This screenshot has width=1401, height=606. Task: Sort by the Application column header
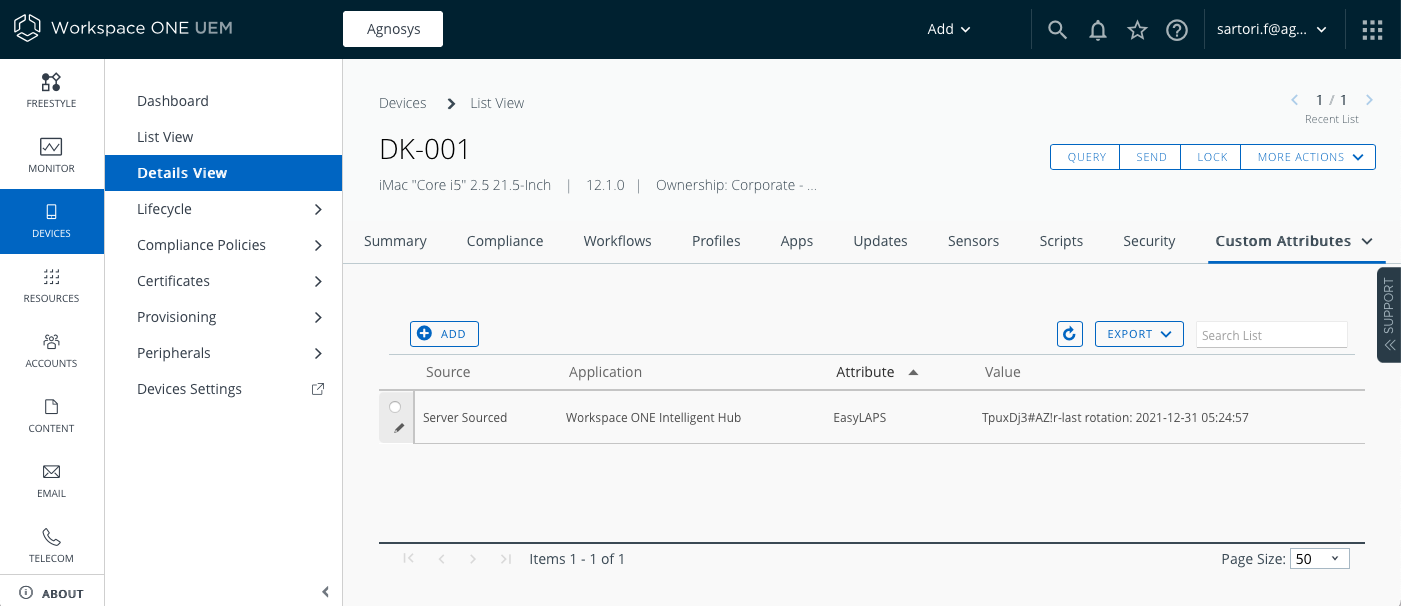(x=605, y=372)
